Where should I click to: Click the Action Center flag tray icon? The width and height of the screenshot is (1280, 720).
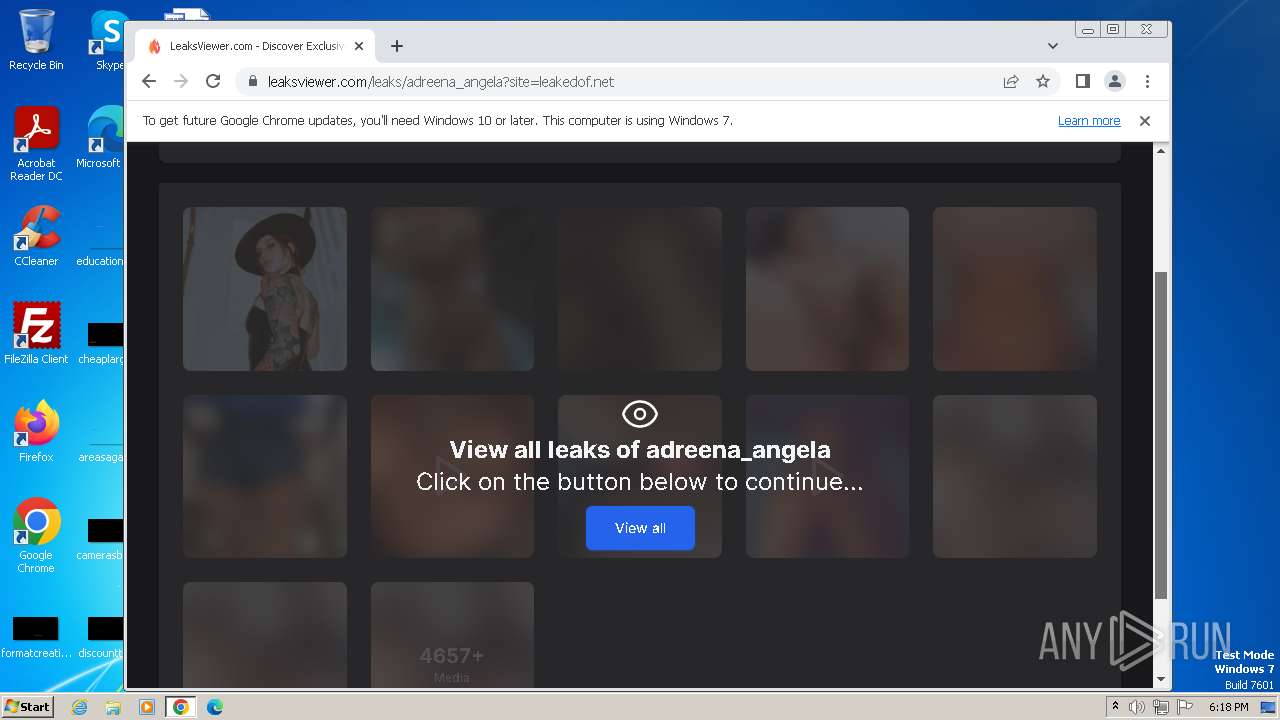(x=1185, y=707)
